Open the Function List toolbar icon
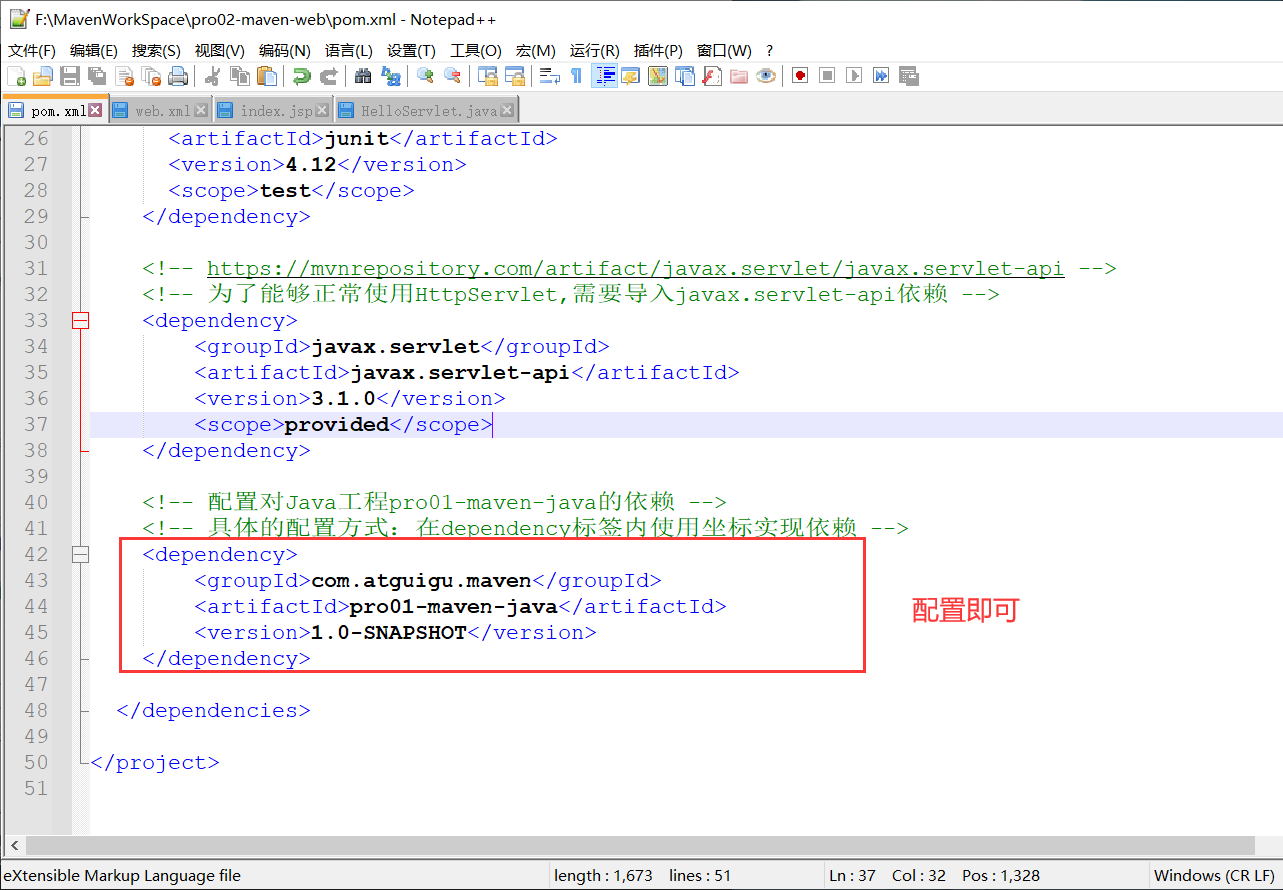 point(712,76)
